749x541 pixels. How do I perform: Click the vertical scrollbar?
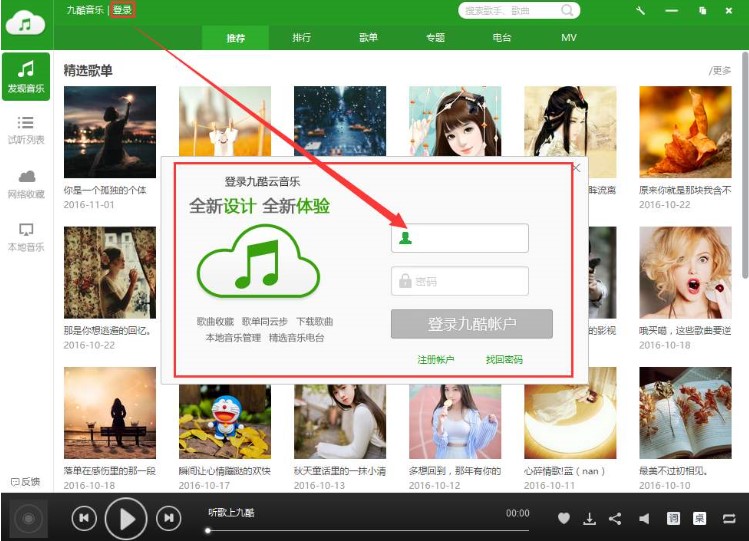click(x=745, y=165)
